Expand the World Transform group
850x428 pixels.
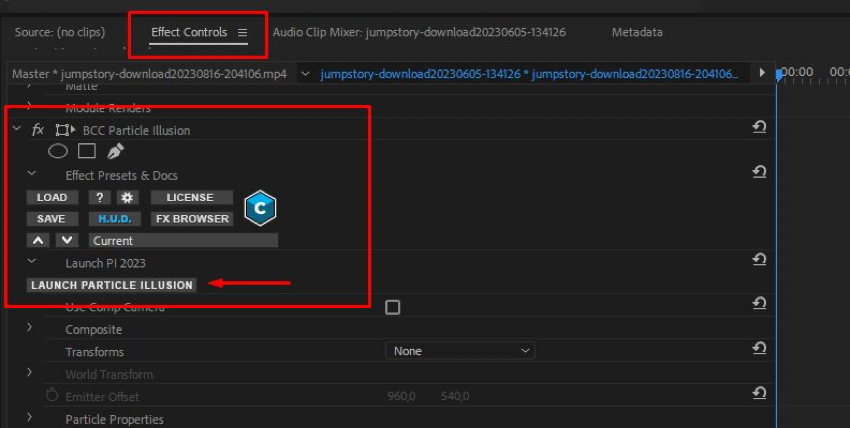pos(29,373)
